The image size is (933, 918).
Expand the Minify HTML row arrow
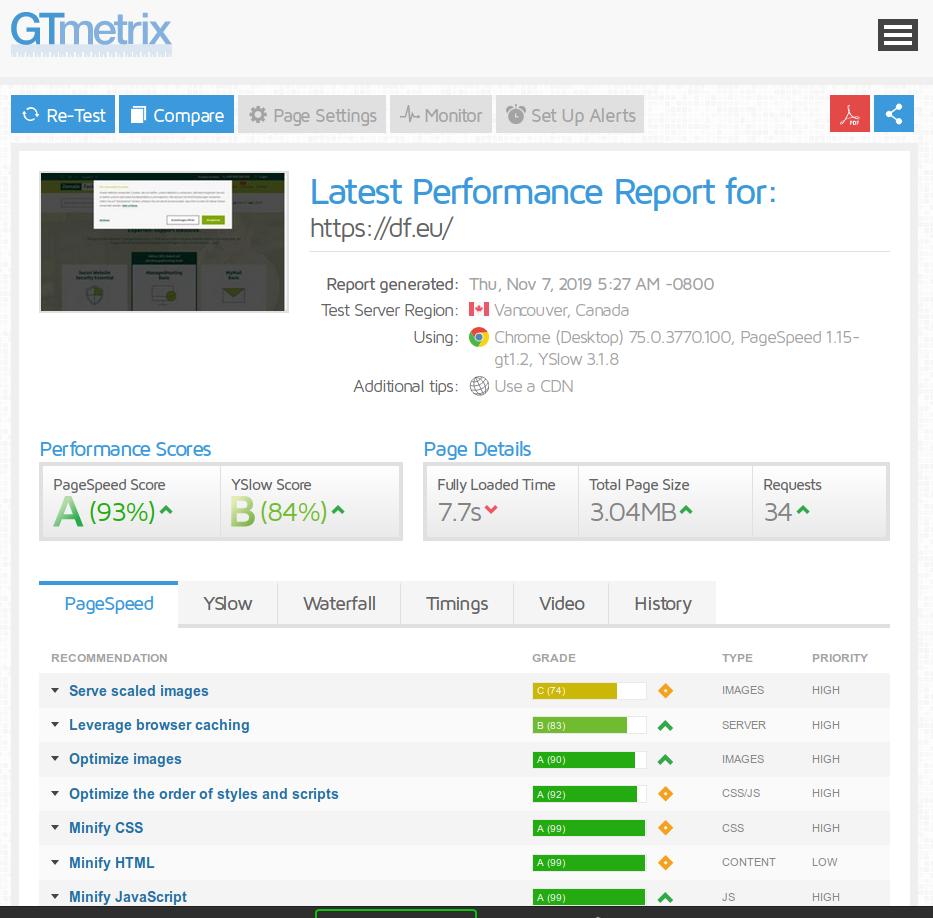(x=56, y=862)
